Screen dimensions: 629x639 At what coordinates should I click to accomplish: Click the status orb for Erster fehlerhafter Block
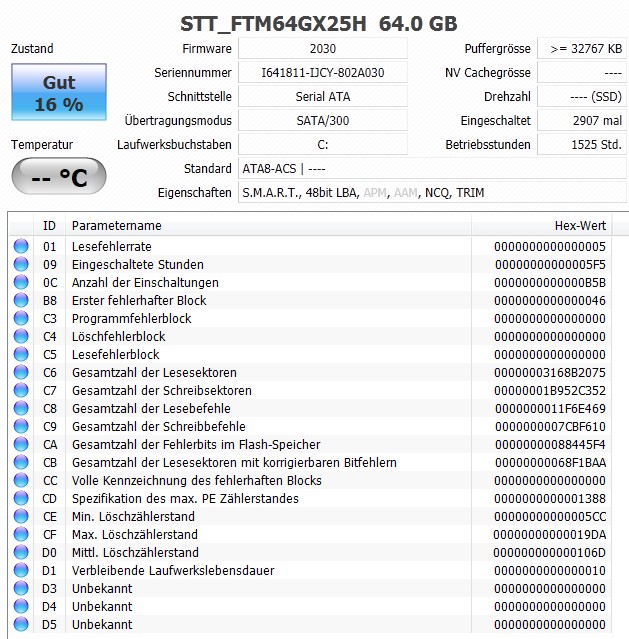click(21, 300)
